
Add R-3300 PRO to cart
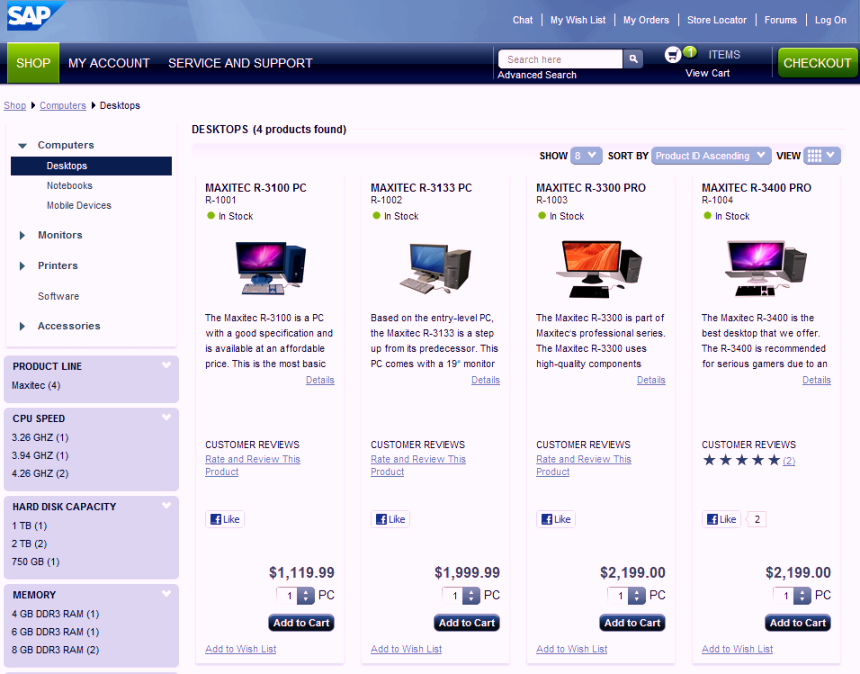[x=632, y=623]
